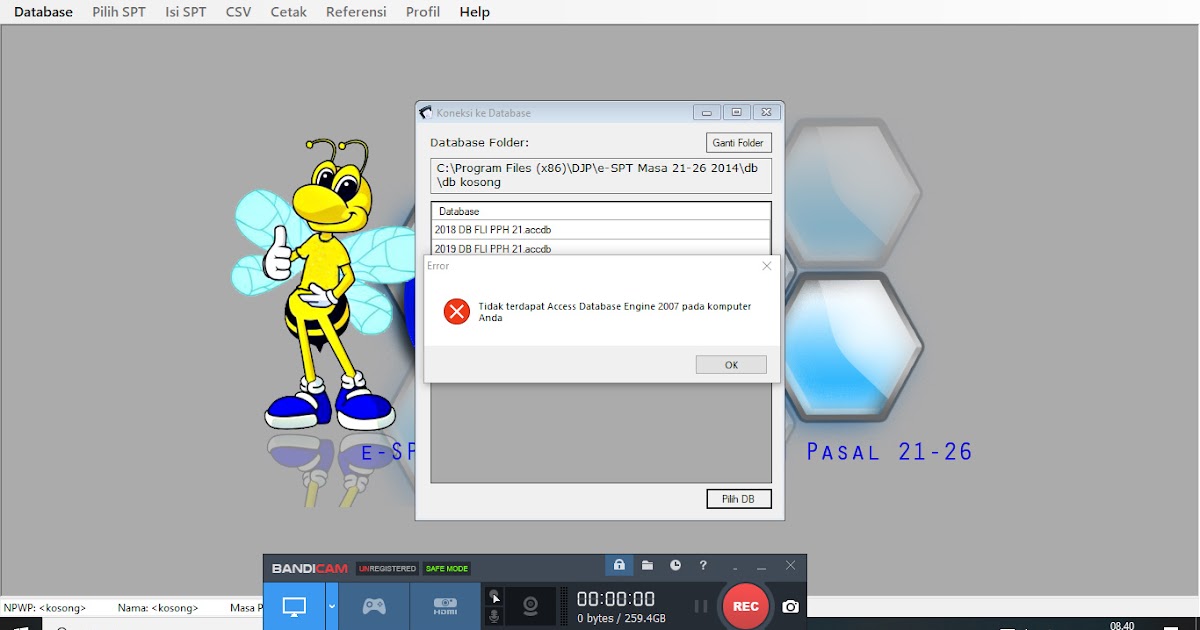Open the Cetak menu
The width and height of the screenshot is (1200, 630).
[288, 12]
